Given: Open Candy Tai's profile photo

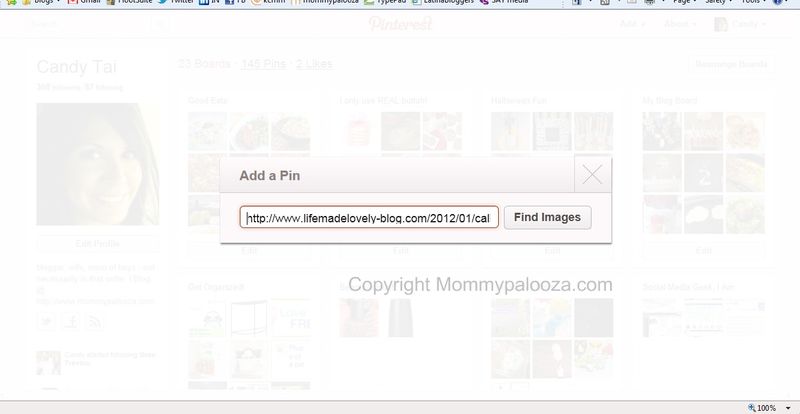Looking at the screenshot, I should tap(97, 164).
